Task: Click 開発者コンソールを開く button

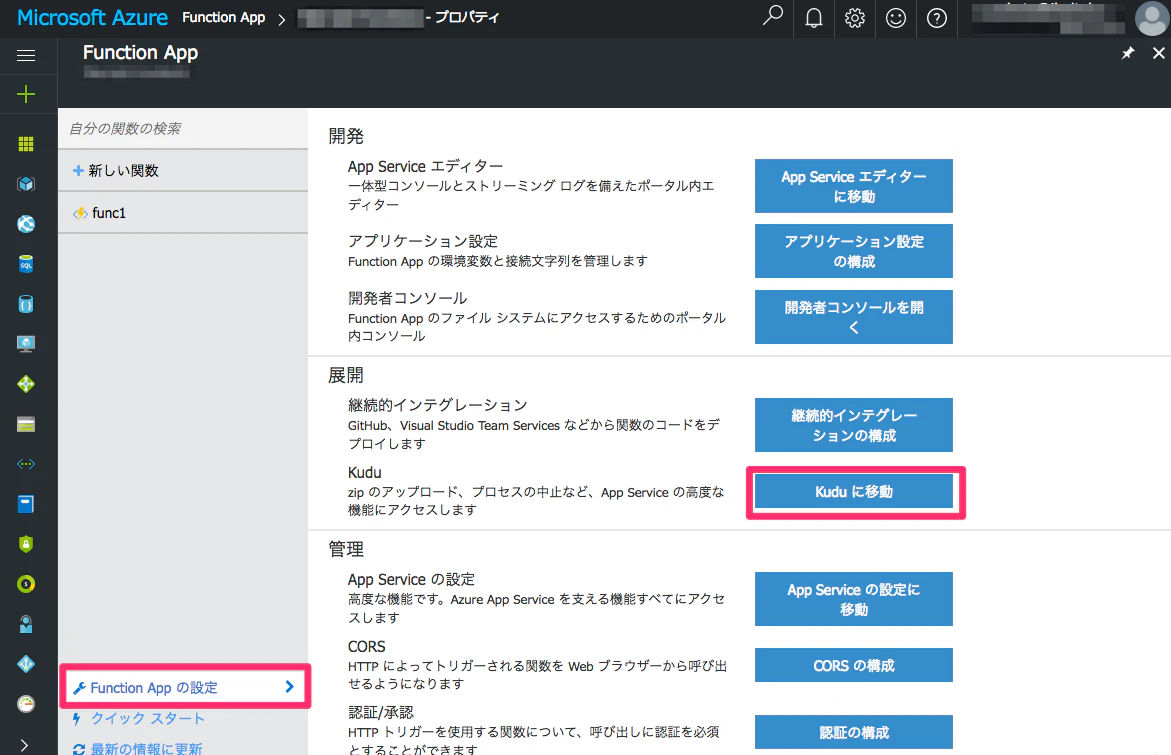Action: pyautogui.click(x=854, y=317)
